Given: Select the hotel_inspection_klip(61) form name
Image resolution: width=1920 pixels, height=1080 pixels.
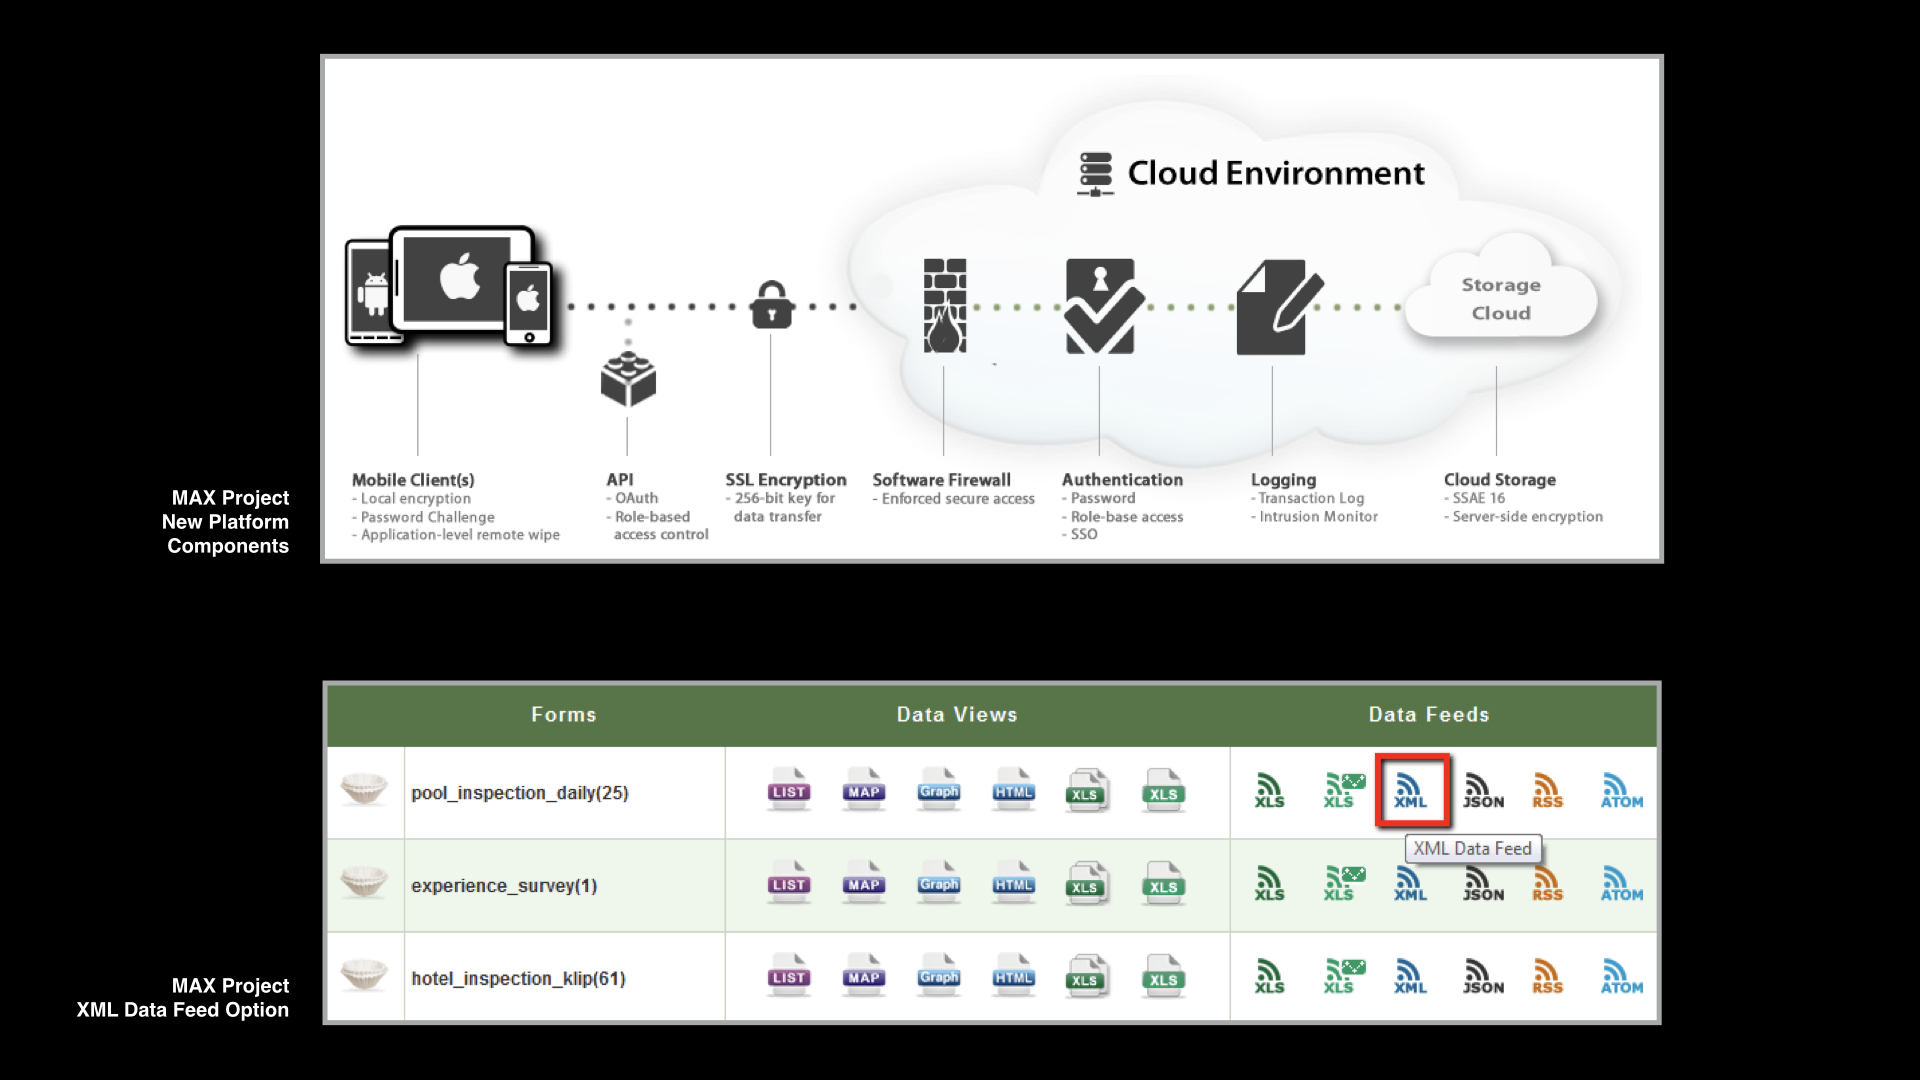Looking at the screenshot, I should pos(518,979).
